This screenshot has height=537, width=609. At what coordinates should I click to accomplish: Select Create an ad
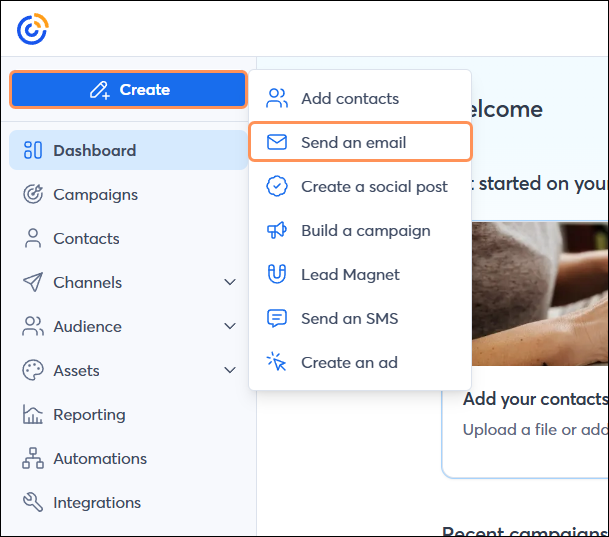coord(360,363)
